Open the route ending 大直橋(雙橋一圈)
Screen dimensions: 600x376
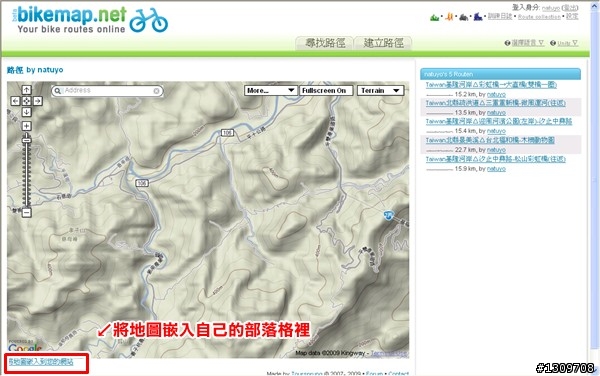(491, 85)
